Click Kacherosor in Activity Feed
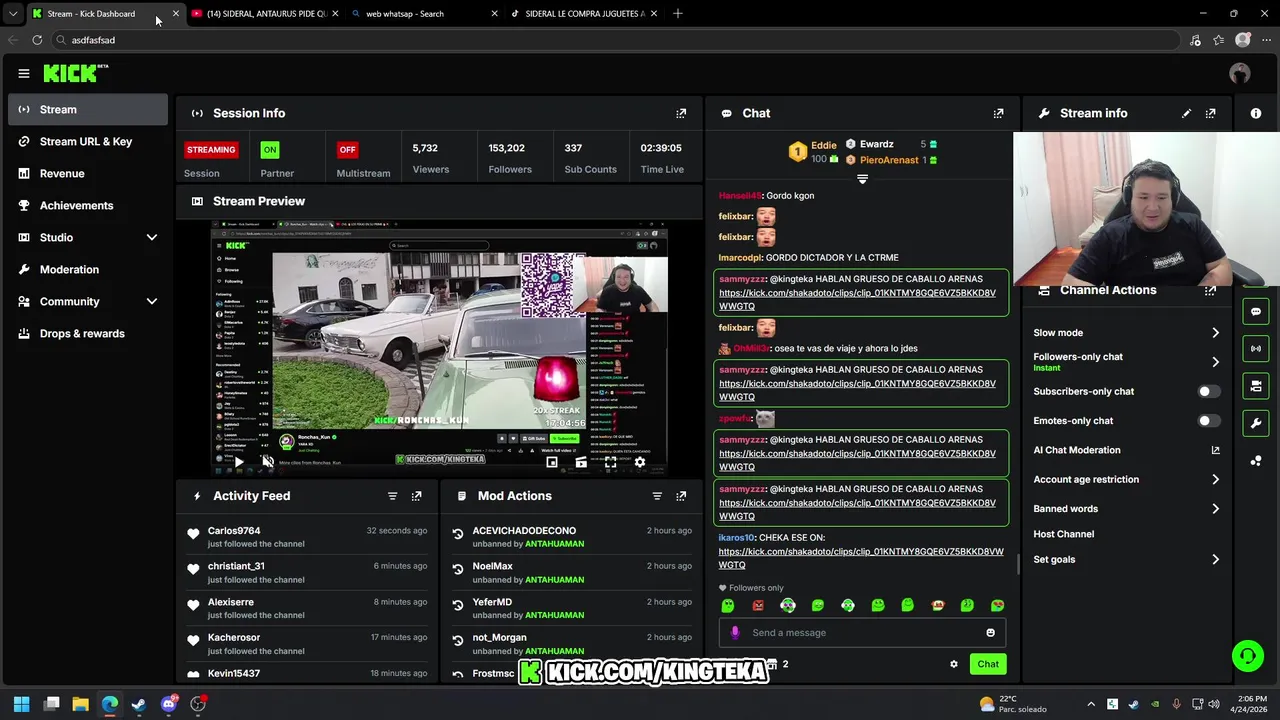The height and width of the screenshot is (720, 1280). click(234, 638)
